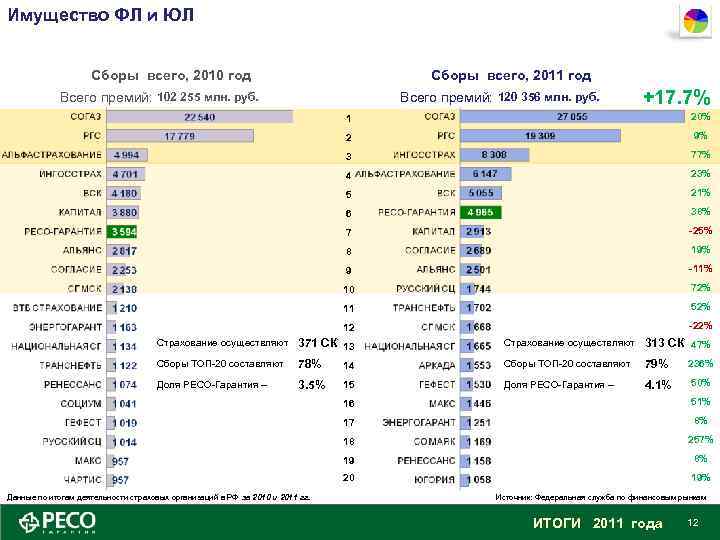Click the РЕСО Гарантия logo in the footer

57,522
